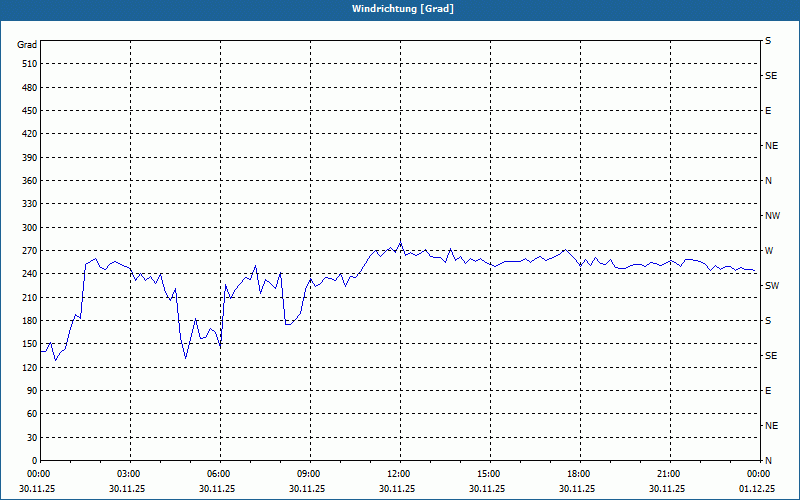This screenshot has width=800, height=500.
Task: Click the 270 degree axis label
Action: pos(30,251)
